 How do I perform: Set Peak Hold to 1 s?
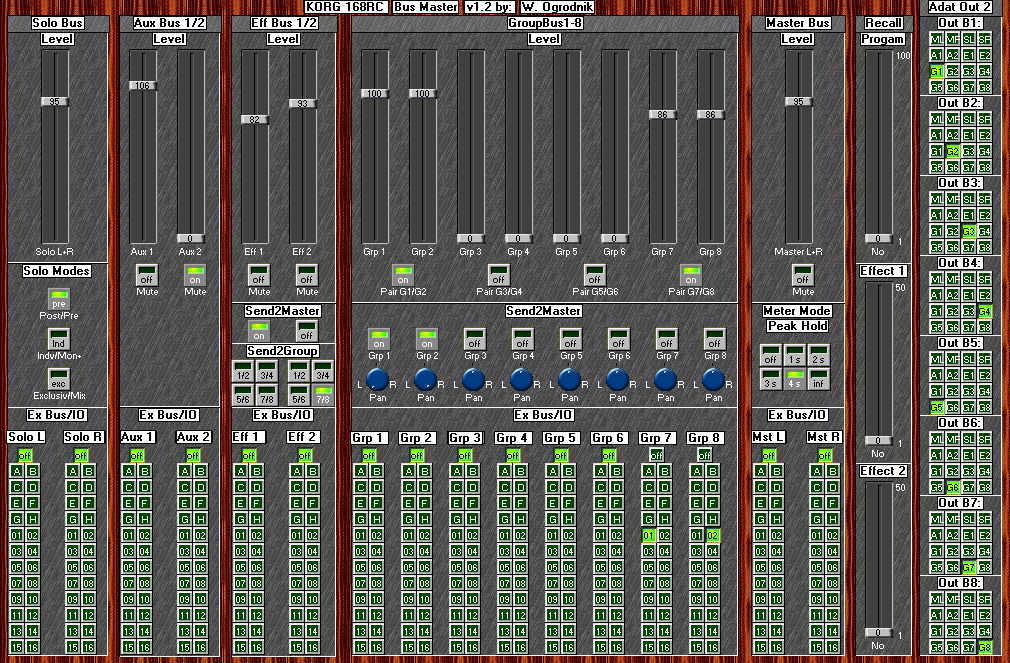[794, 355]
